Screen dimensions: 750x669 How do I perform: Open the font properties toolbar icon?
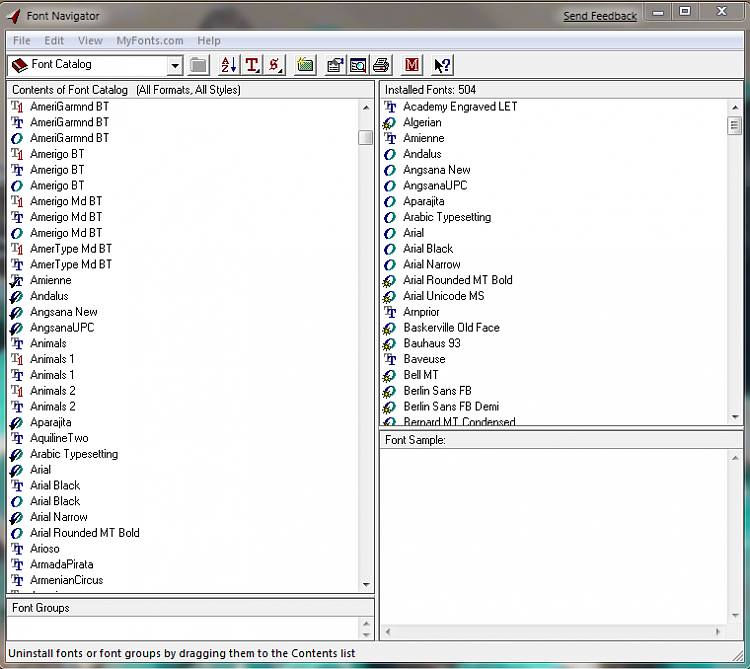click(335, 65)
